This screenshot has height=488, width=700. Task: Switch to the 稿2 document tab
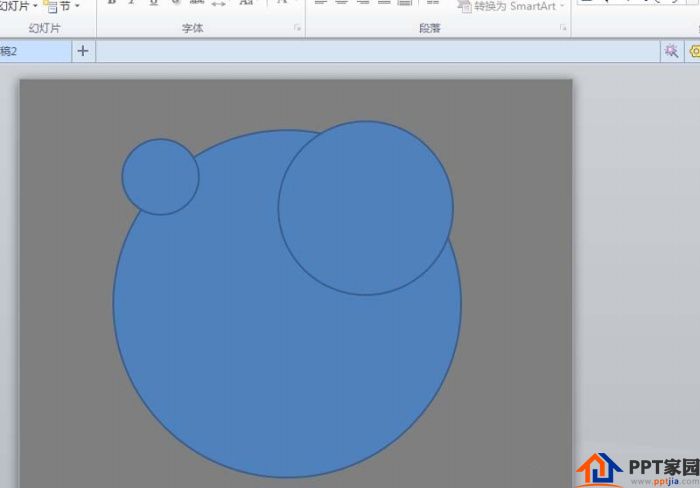coord(35,51)
